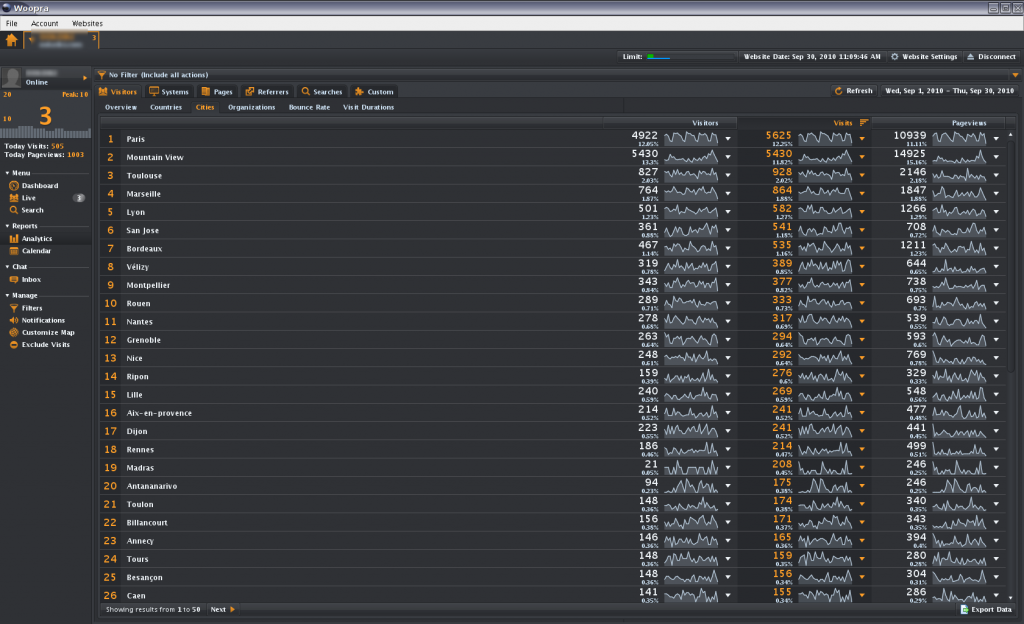1024x624 pixels.
Task: Open the date range selector
Action: 949,91
